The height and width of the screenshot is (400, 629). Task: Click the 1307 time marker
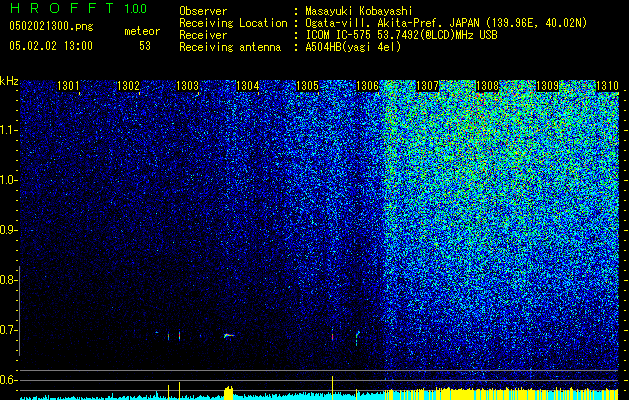(x=428, y=86)
